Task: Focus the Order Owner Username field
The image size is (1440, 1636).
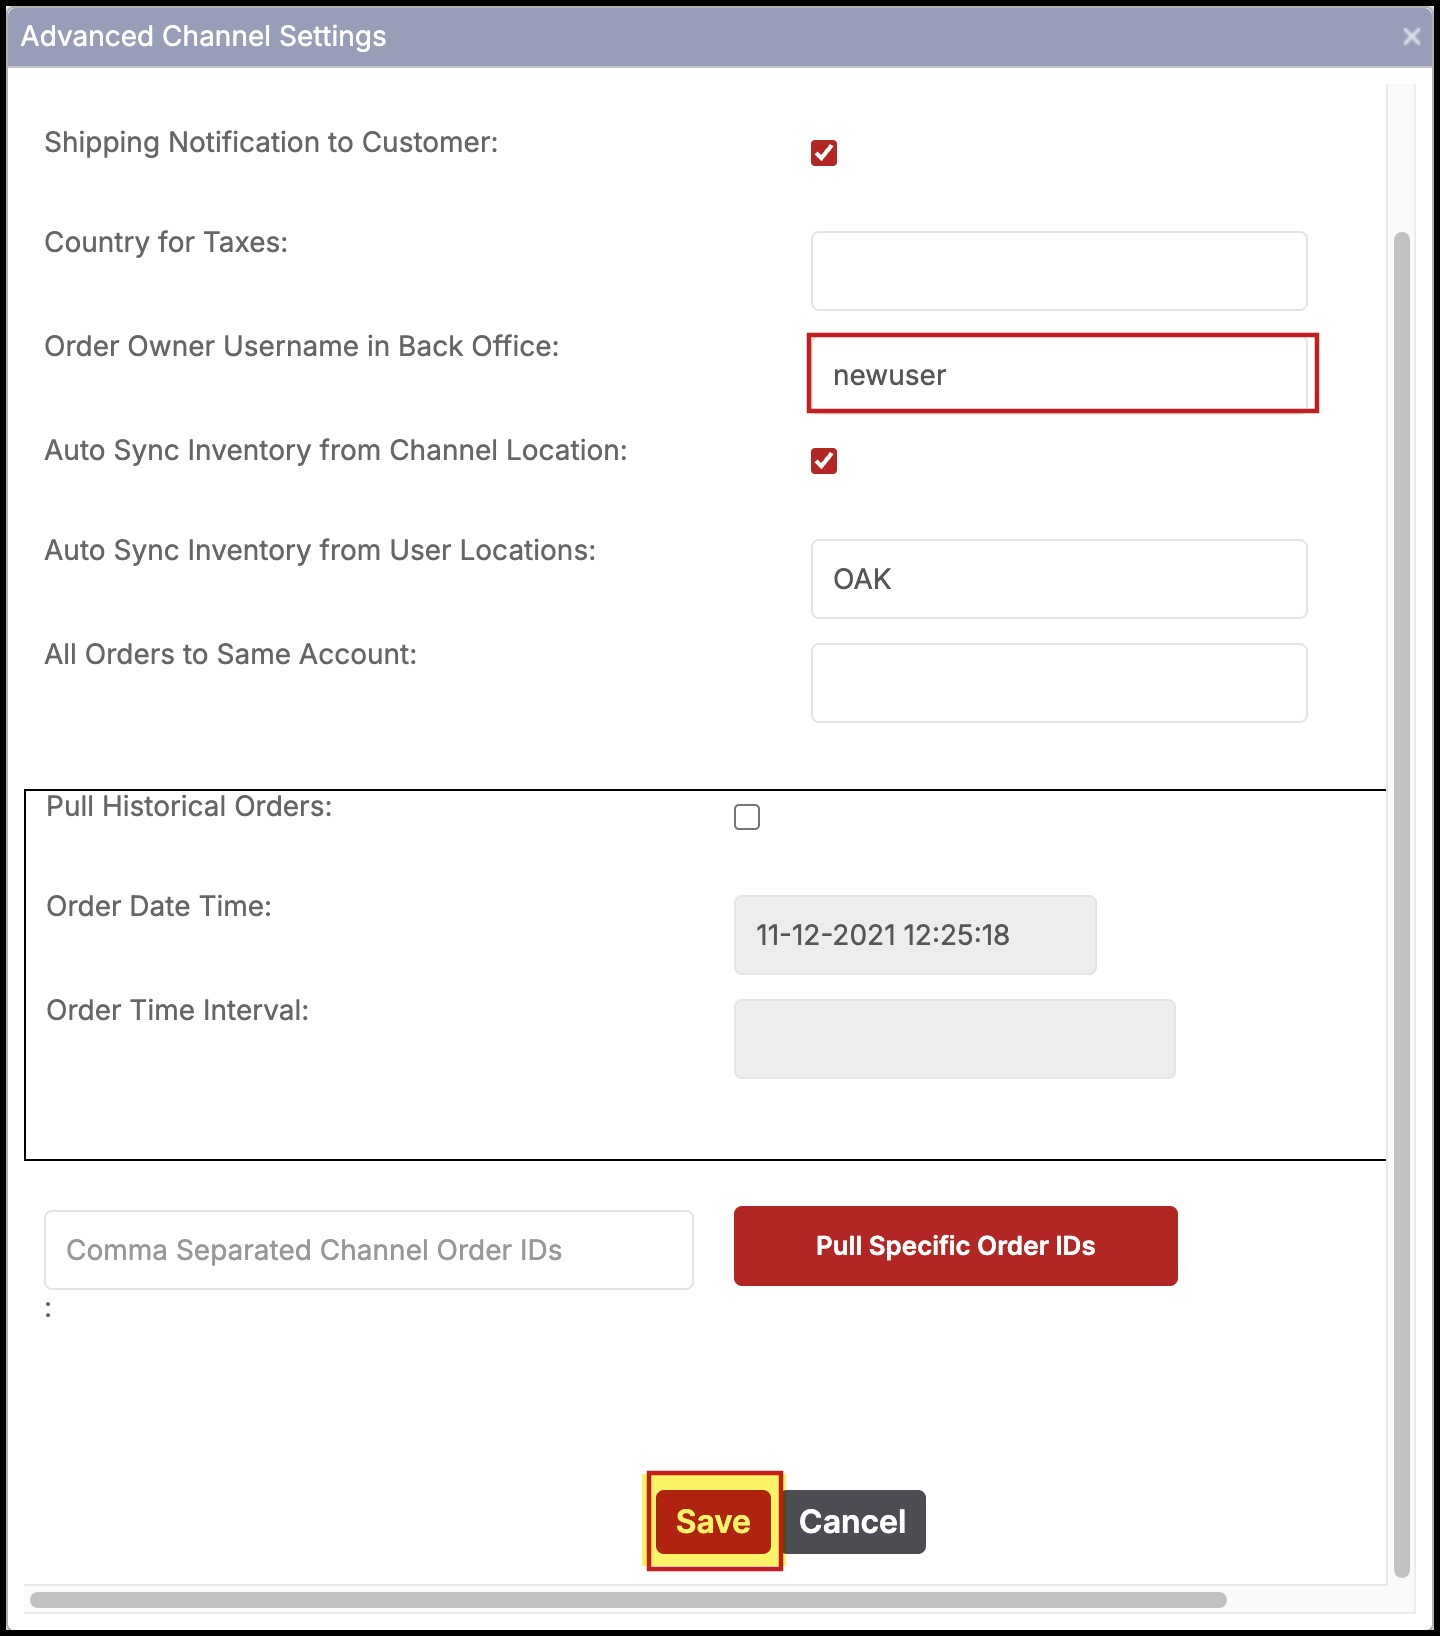Action: pyautogui.click(x=1059, y=375)
